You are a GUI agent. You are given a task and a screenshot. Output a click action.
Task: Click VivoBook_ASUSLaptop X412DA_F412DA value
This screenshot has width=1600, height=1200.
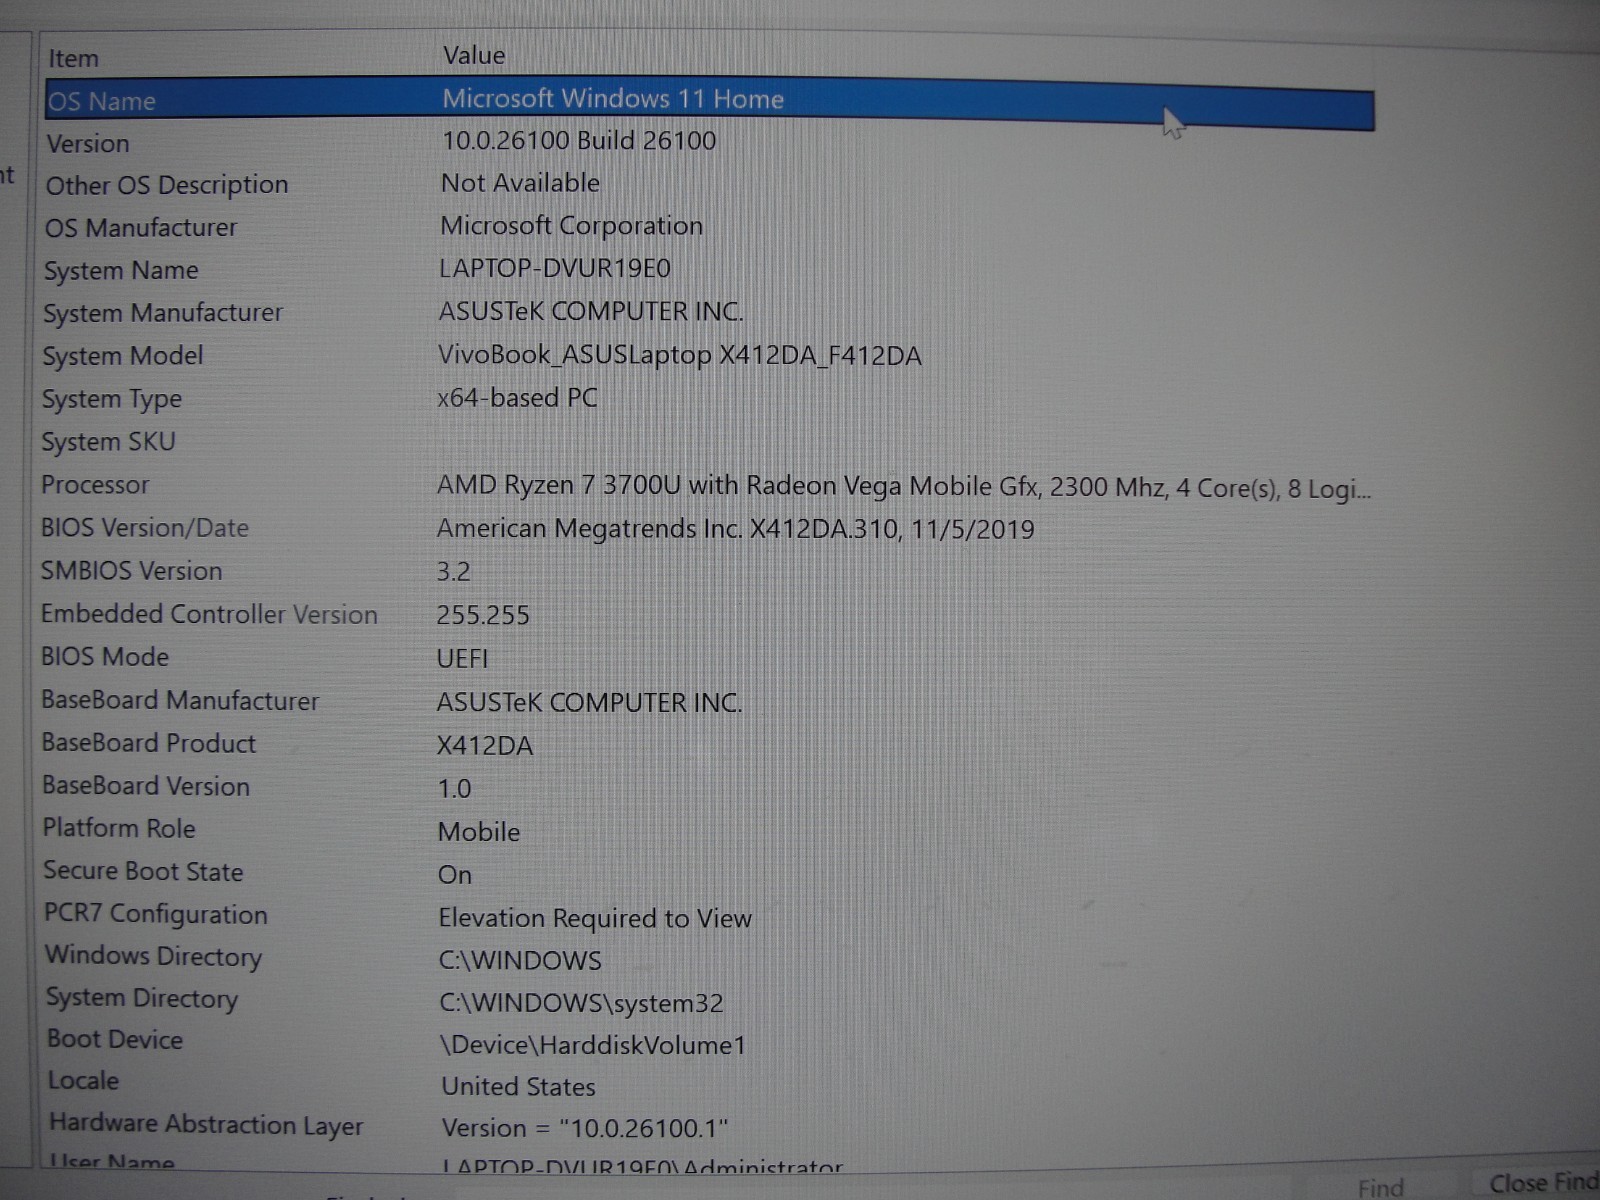680,356
